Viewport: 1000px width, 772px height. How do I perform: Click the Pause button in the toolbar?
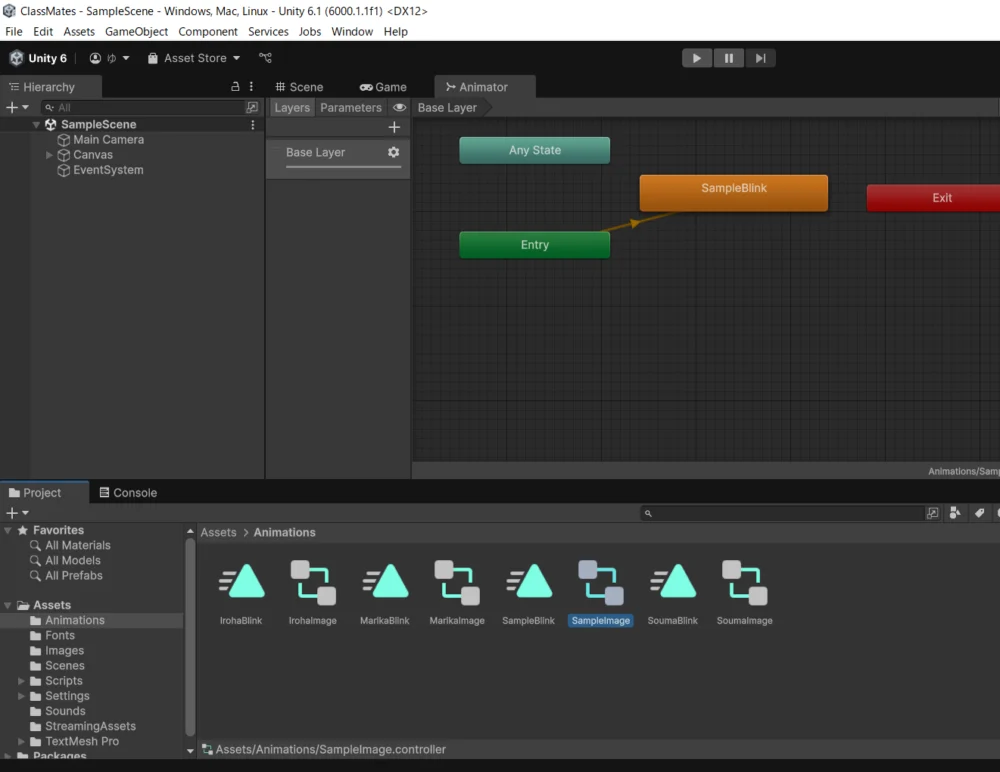729,58
